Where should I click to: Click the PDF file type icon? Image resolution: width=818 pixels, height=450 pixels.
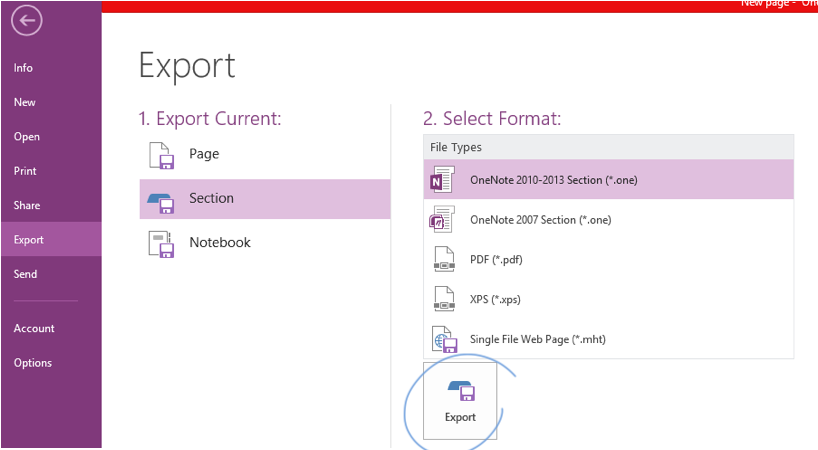pos(444,259)
